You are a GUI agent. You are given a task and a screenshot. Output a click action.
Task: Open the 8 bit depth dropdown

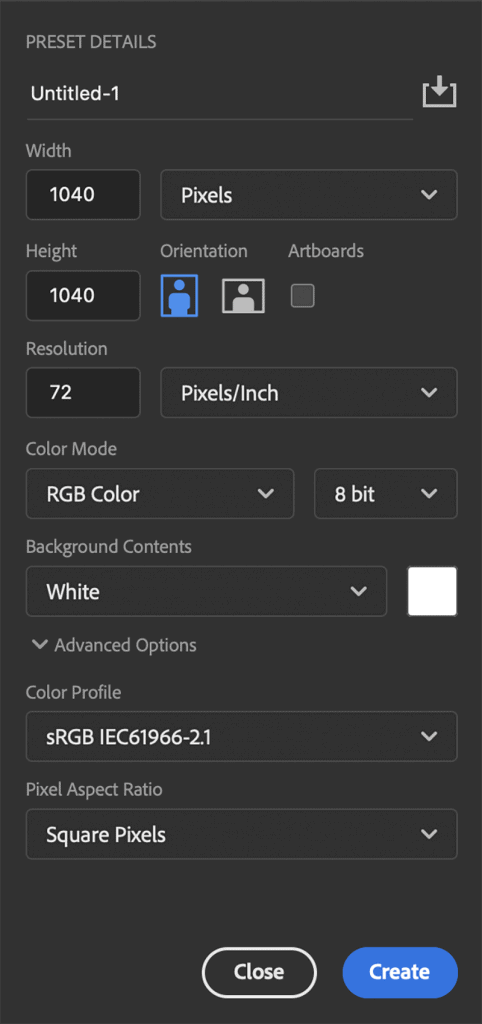[386, 494]
